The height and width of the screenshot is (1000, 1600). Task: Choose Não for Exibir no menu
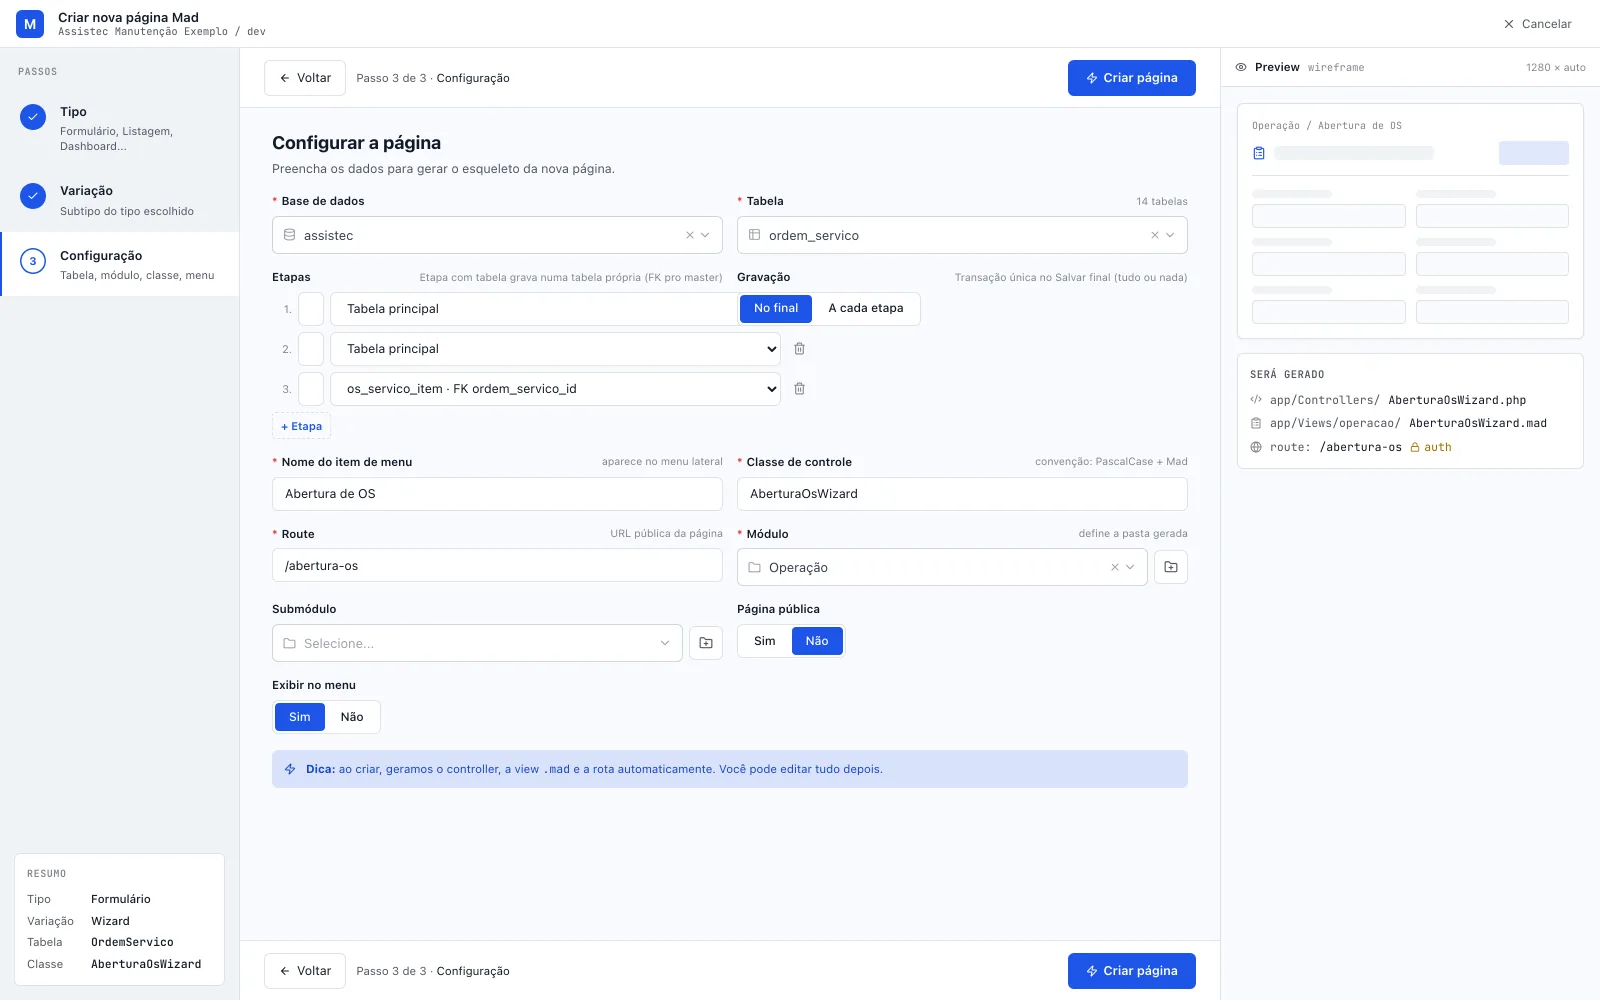[x=352, y=717]
